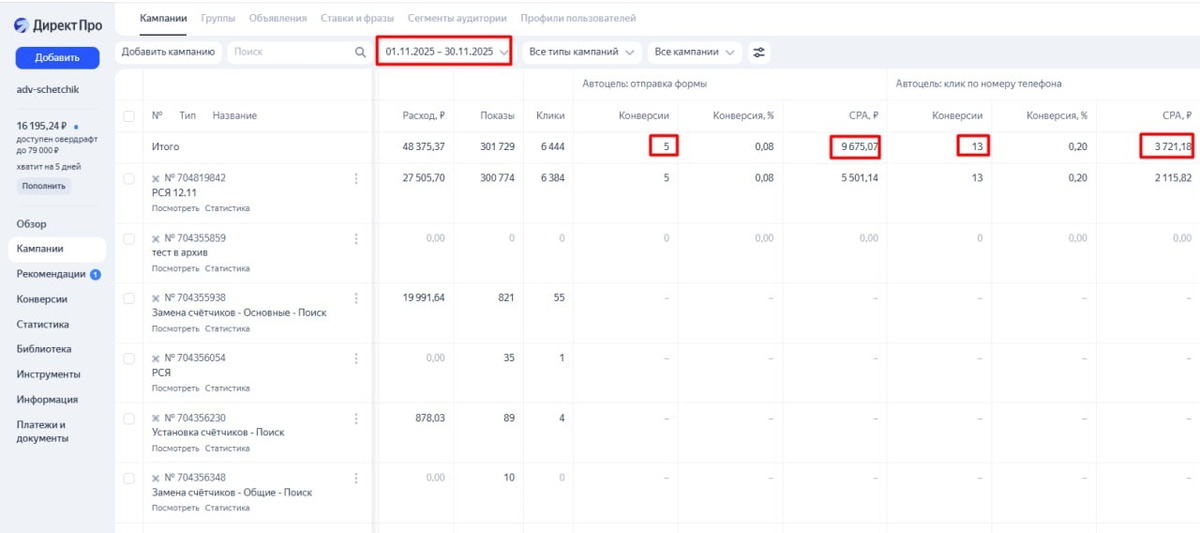The width and height of the screenshot is (1200, 533).
Task: Check the box for campaign РСЯ 12.11
Action: [128, 179]
